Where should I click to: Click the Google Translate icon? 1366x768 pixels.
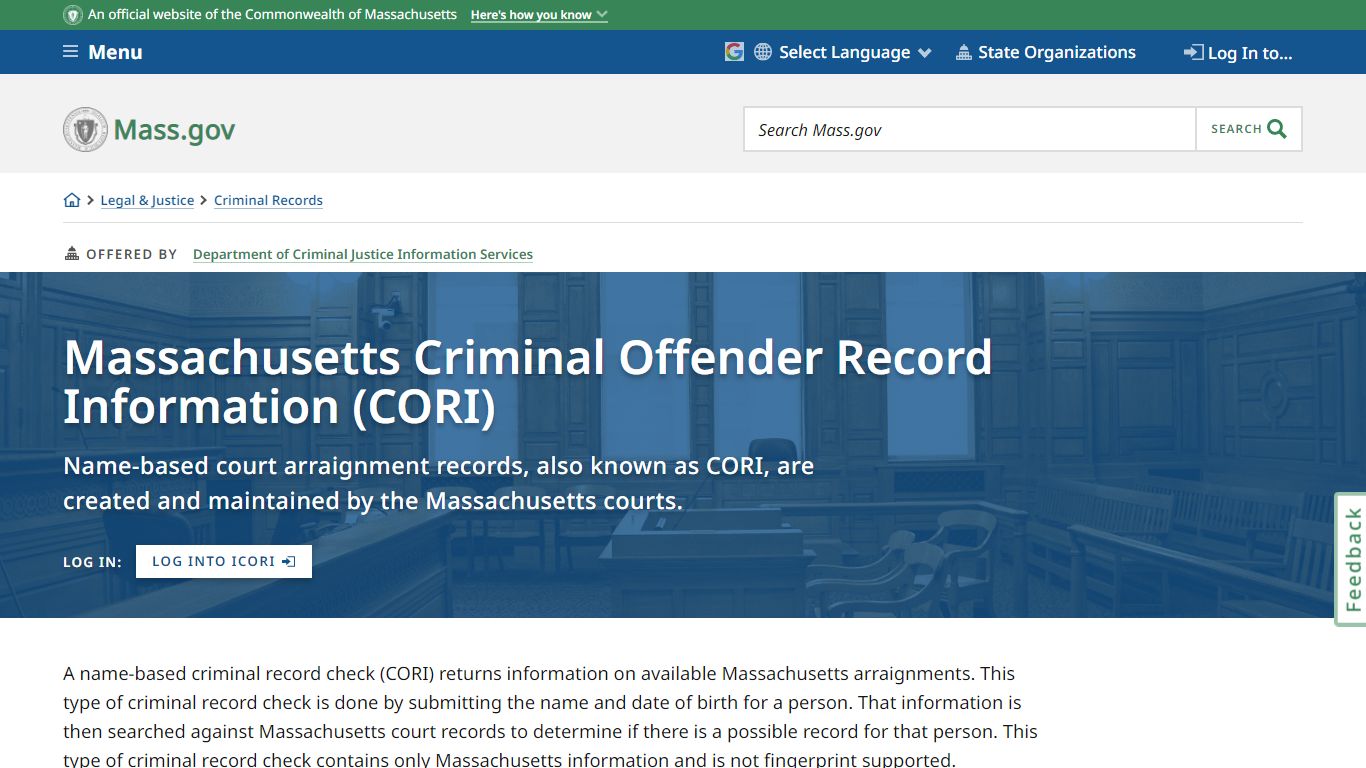click(733, 51)
